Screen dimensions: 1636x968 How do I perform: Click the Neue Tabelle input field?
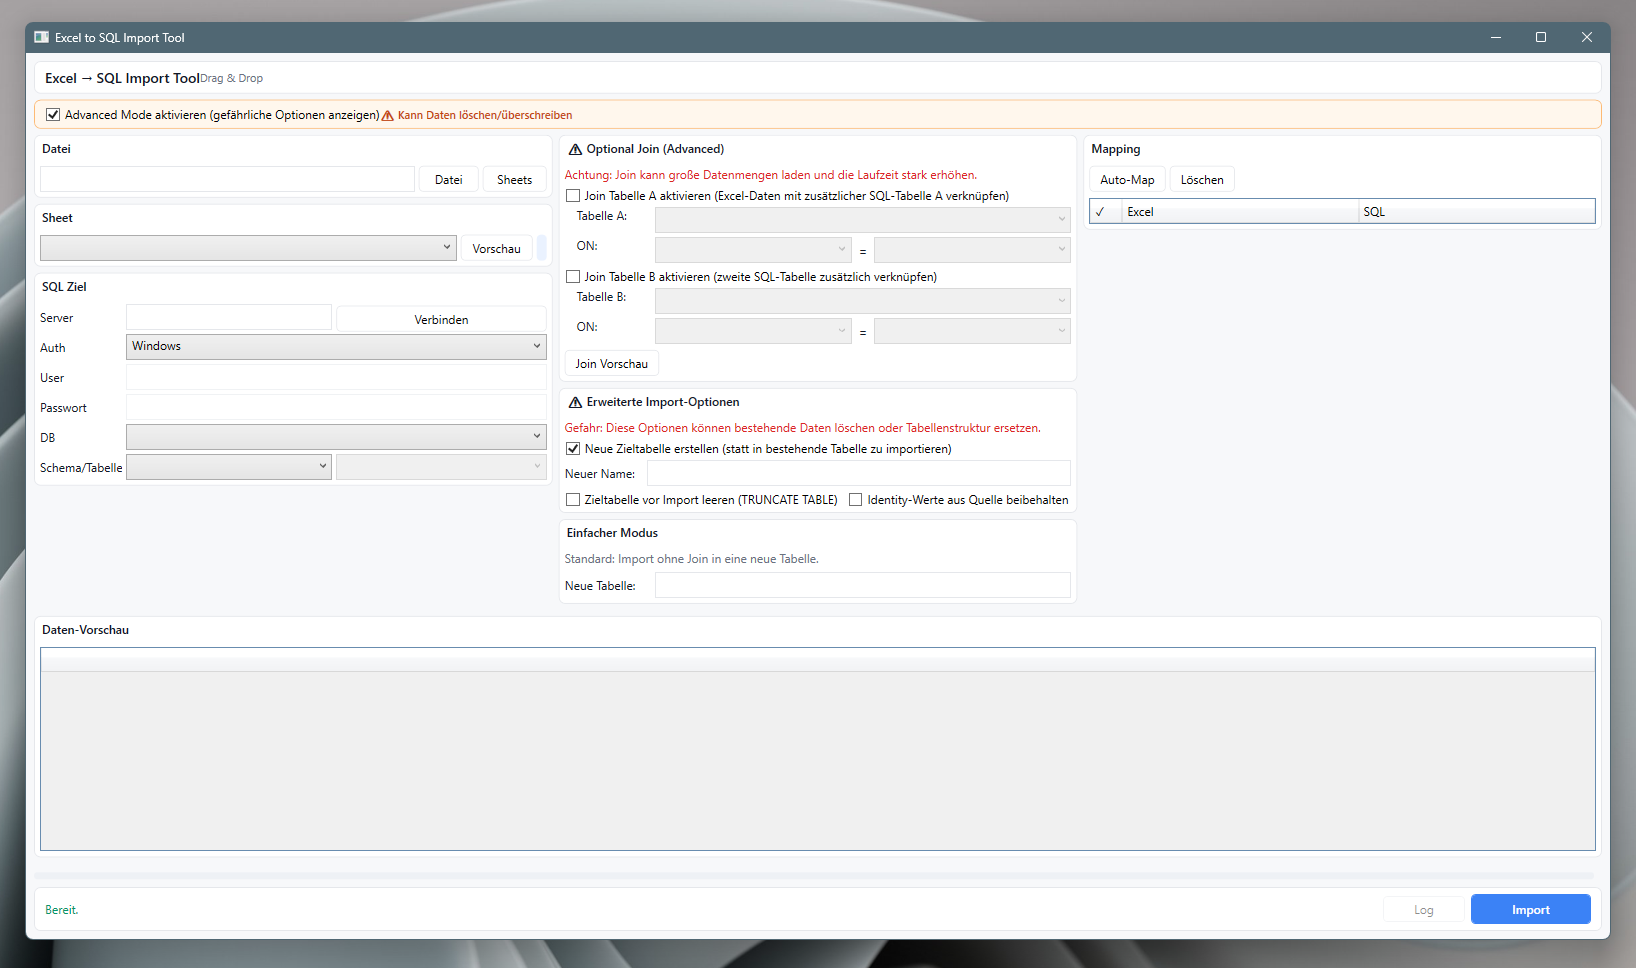(862, 585)
